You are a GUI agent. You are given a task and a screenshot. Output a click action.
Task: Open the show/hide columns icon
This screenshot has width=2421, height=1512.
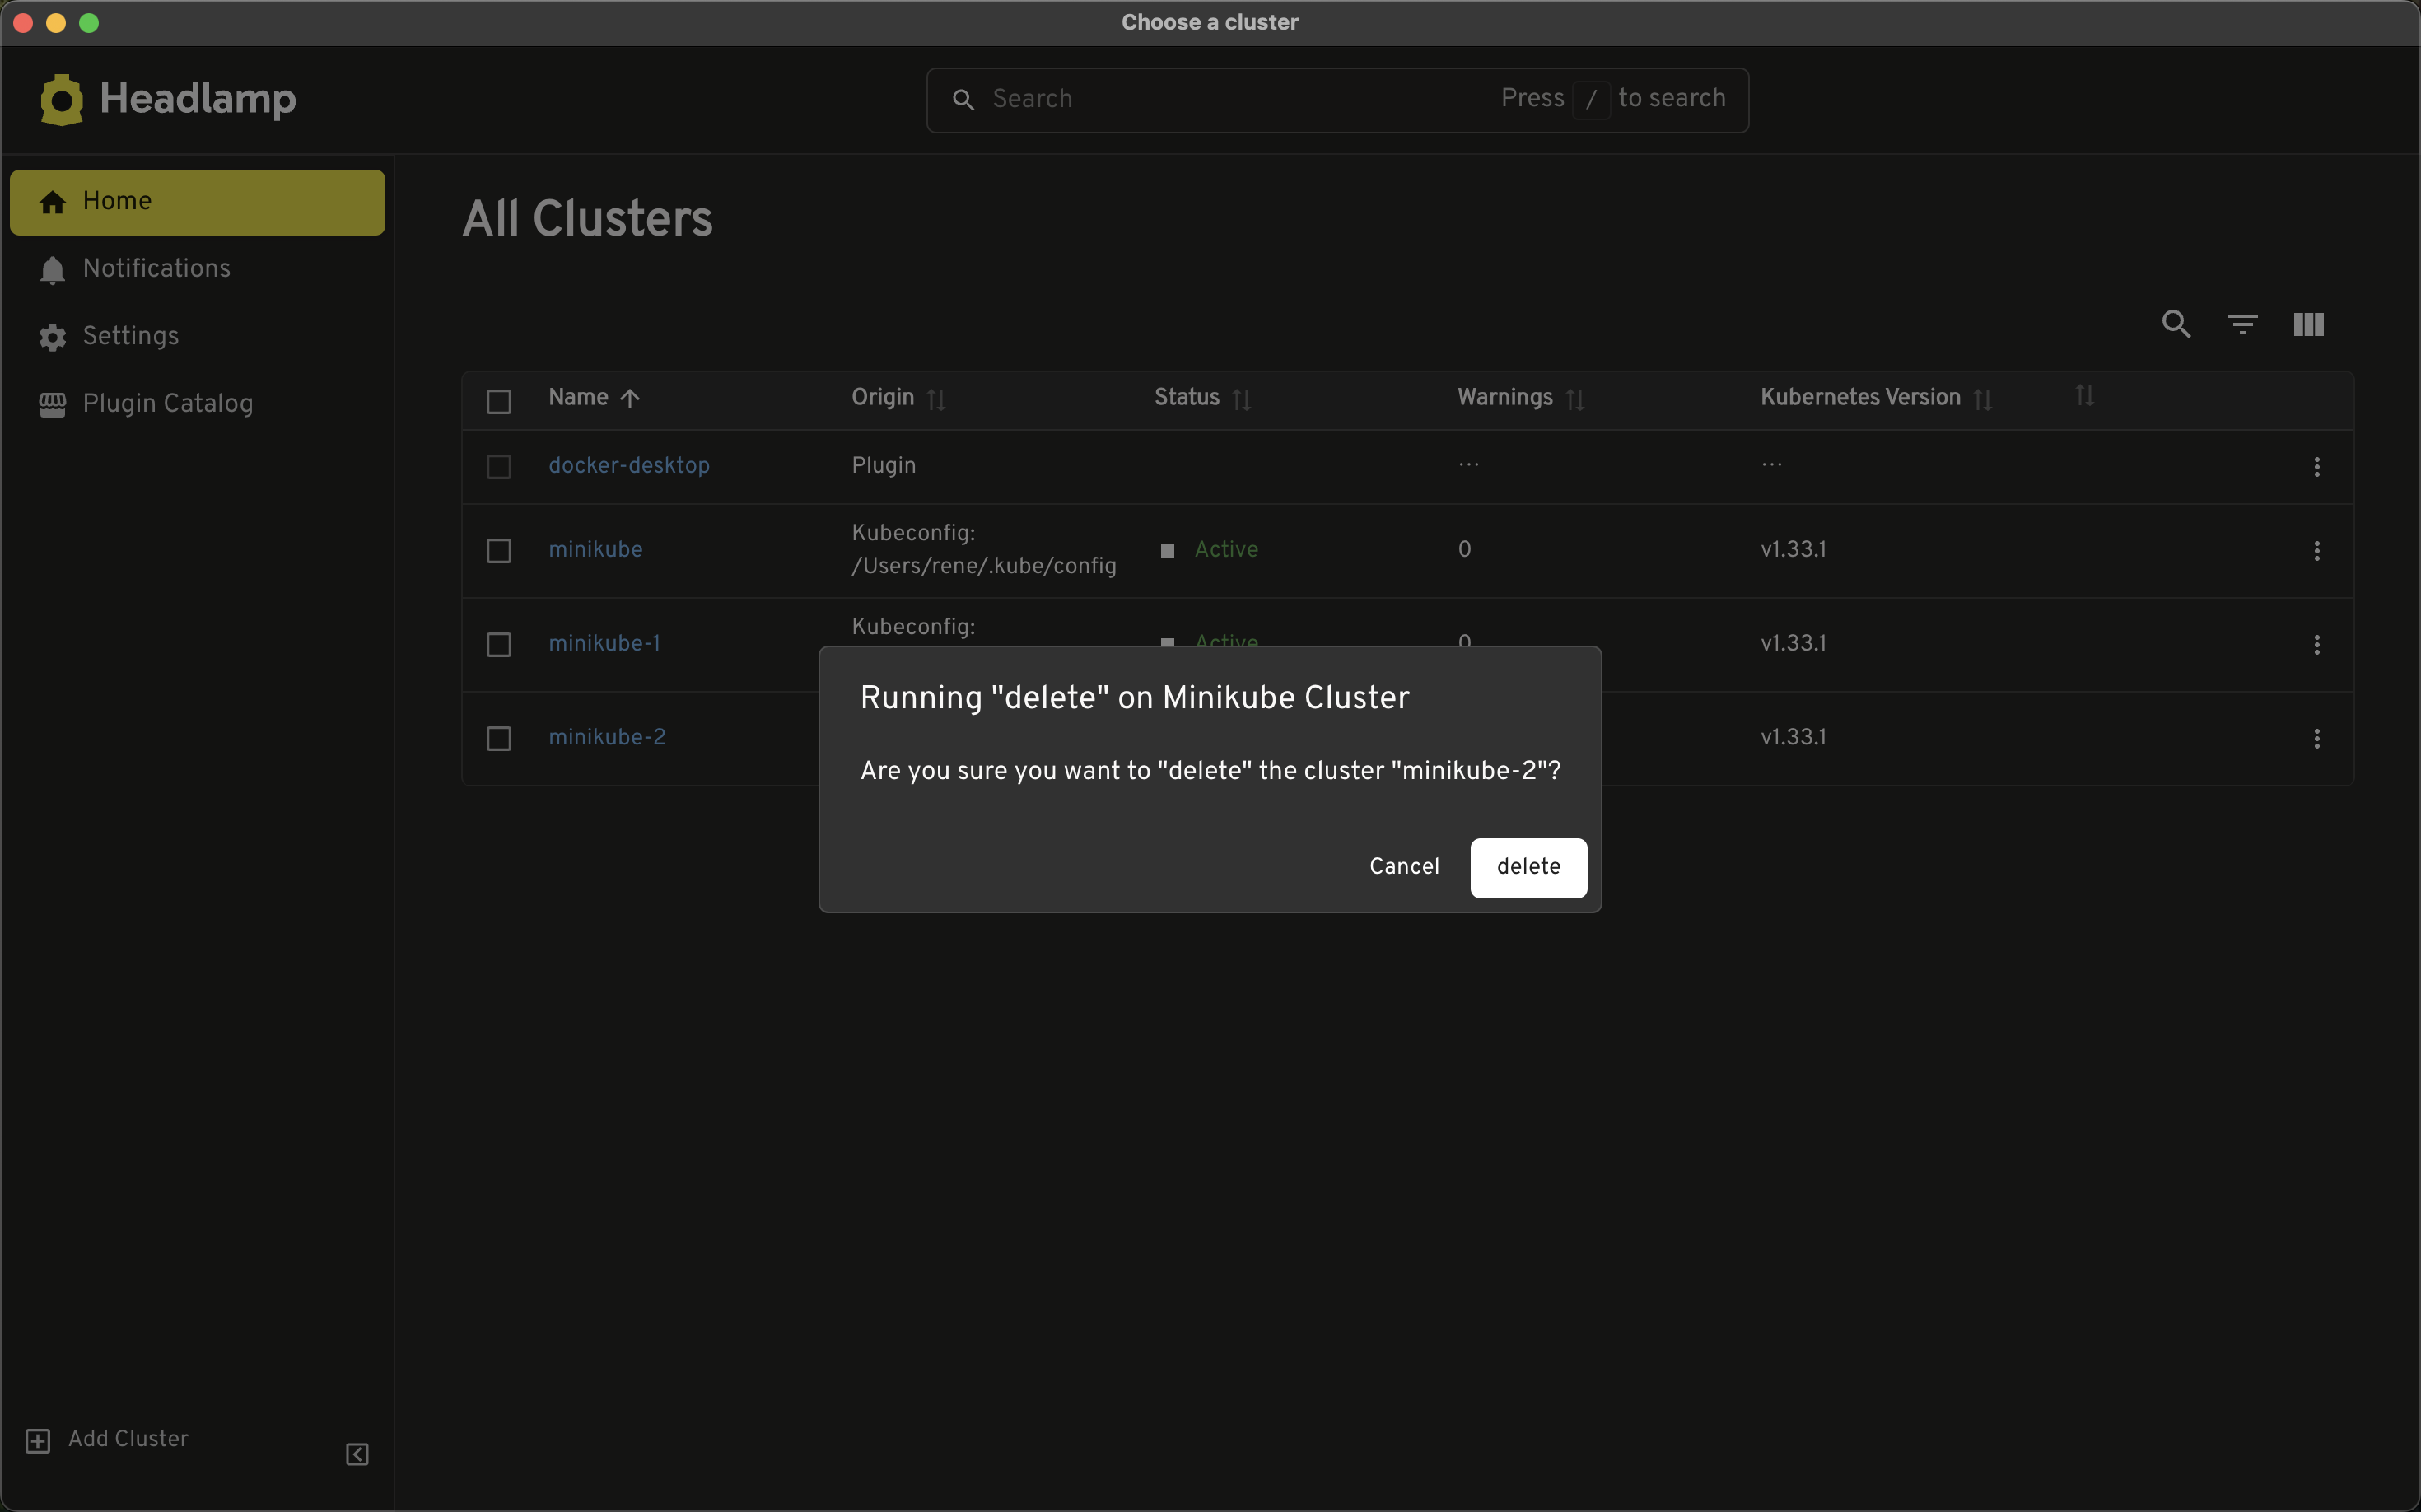point(2308,324)
